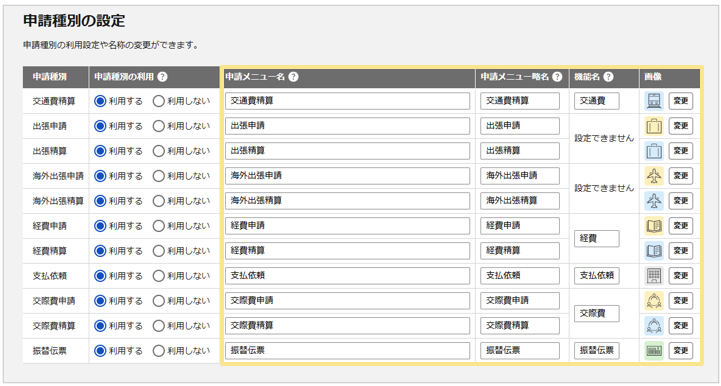Click 変更 button in 支払依頼 row
The image size is (721, 386).
coord(681,276)
